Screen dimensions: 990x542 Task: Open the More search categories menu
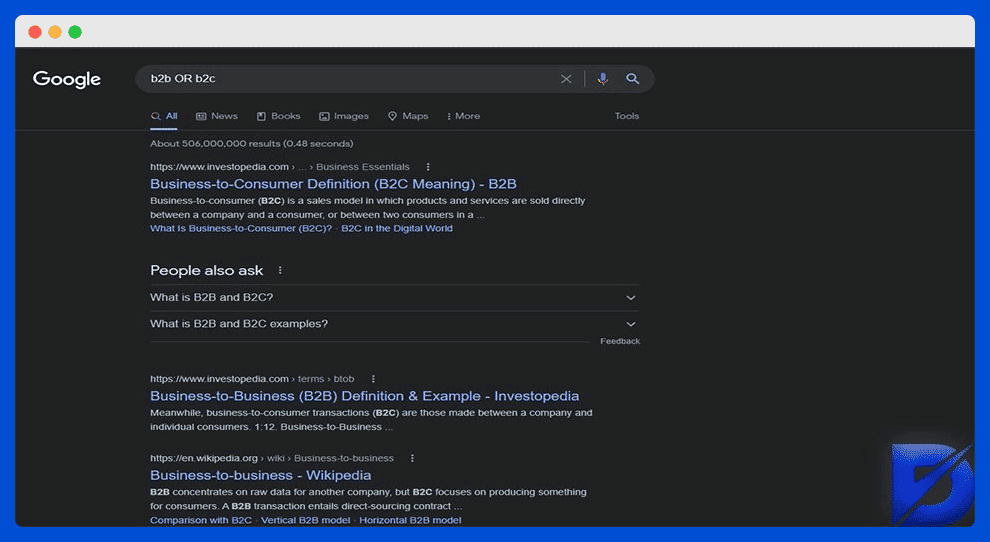click(x=463, y=116)
